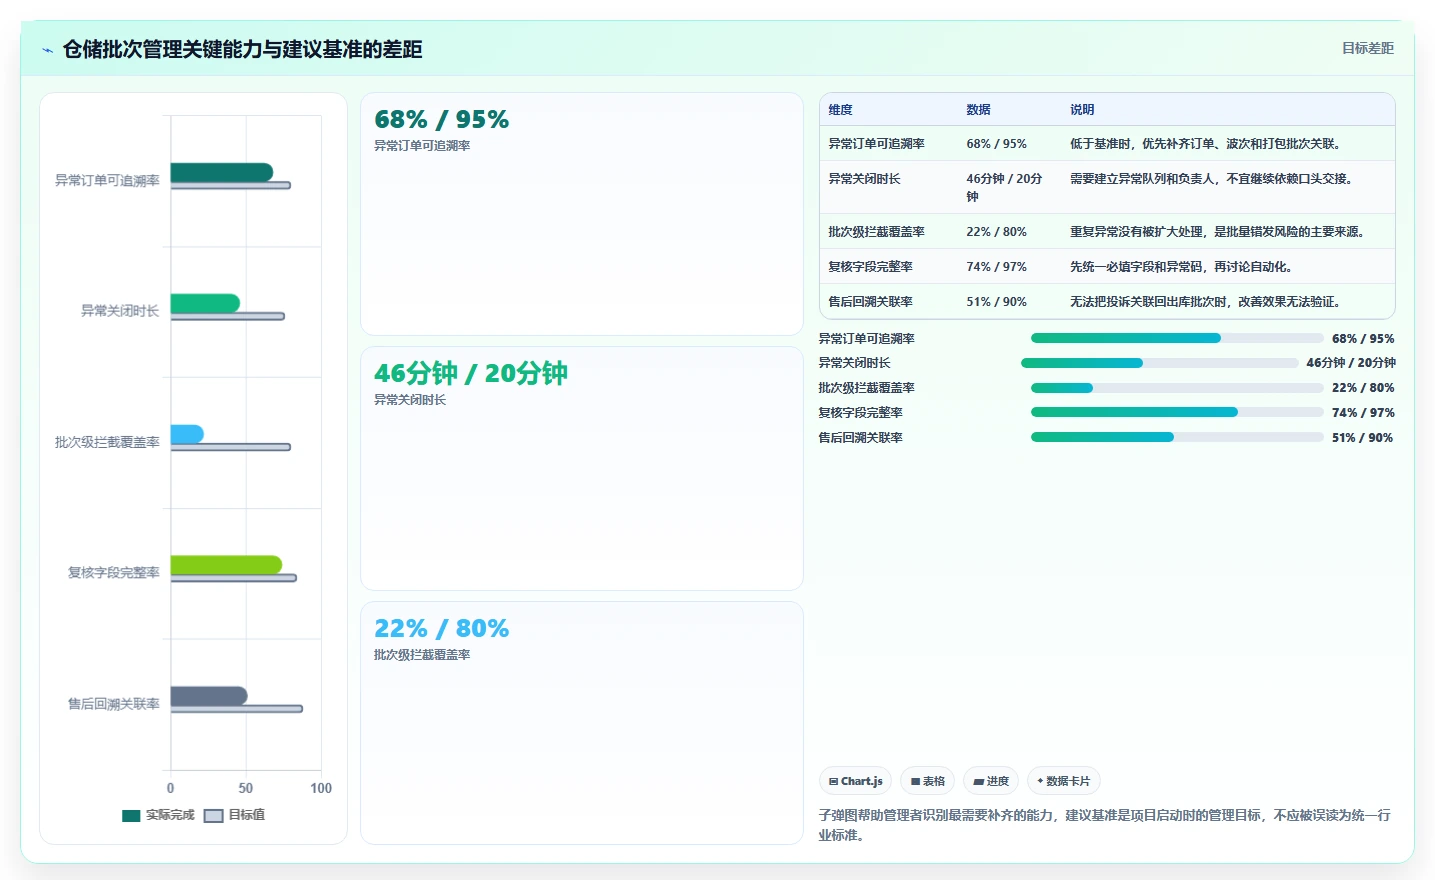Image resolution: width=1435 pixels, height=880 pixels.
Task: Click the 46分钟 / 20分钟 card value
Action: 471,373
